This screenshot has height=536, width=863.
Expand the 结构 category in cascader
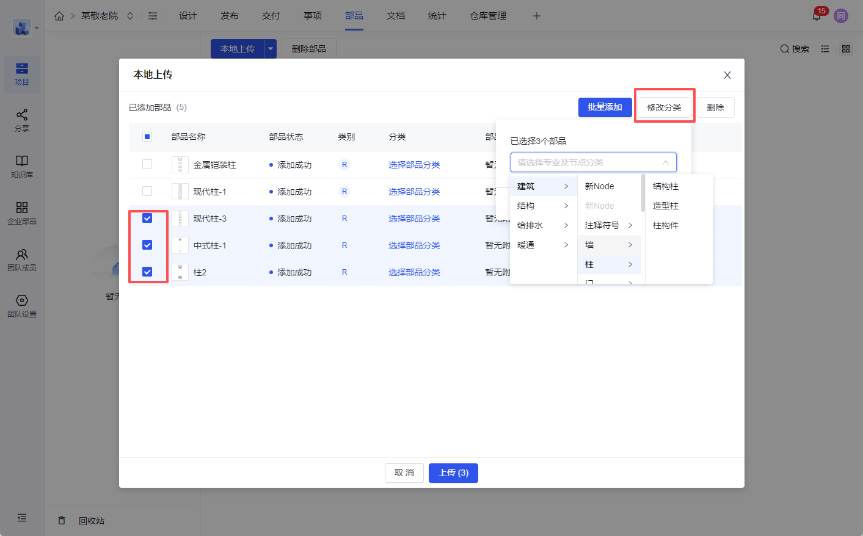(542, 206)
